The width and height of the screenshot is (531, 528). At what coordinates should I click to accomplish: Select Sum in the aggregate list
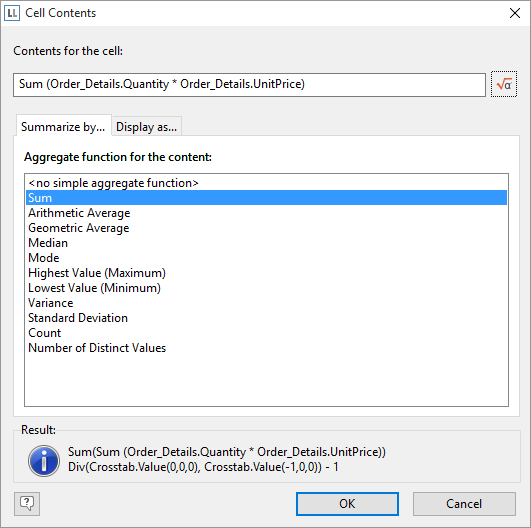tap(267, 198)
